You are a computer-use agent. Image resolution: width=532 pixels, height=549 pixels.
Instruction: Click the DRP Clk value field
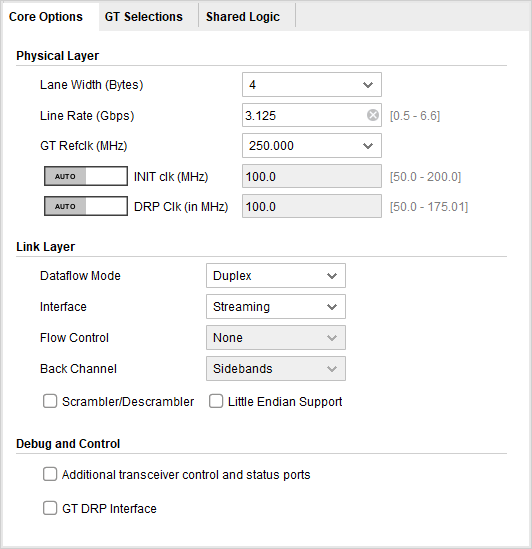coord(312,207)
